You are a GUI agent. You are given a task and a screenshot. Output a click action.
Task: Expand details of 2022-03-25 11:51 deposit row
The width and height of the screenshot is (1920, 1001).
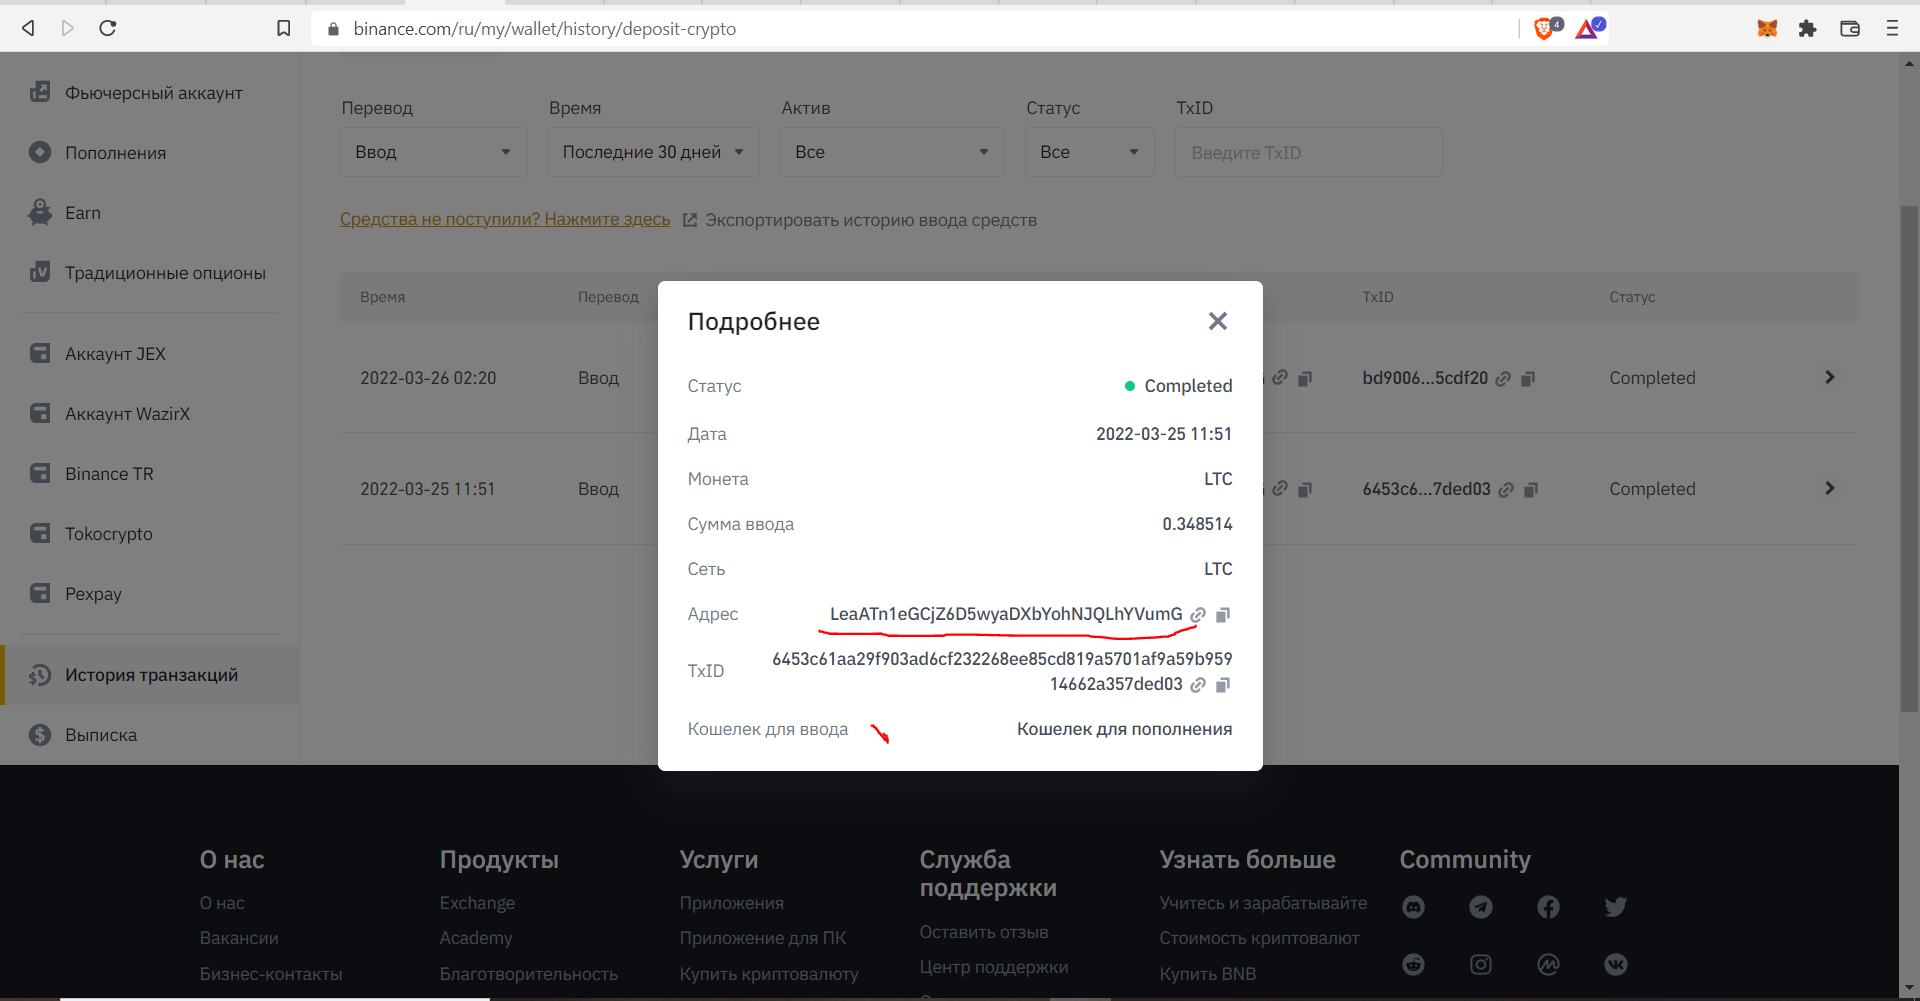tap(1829, 488)
